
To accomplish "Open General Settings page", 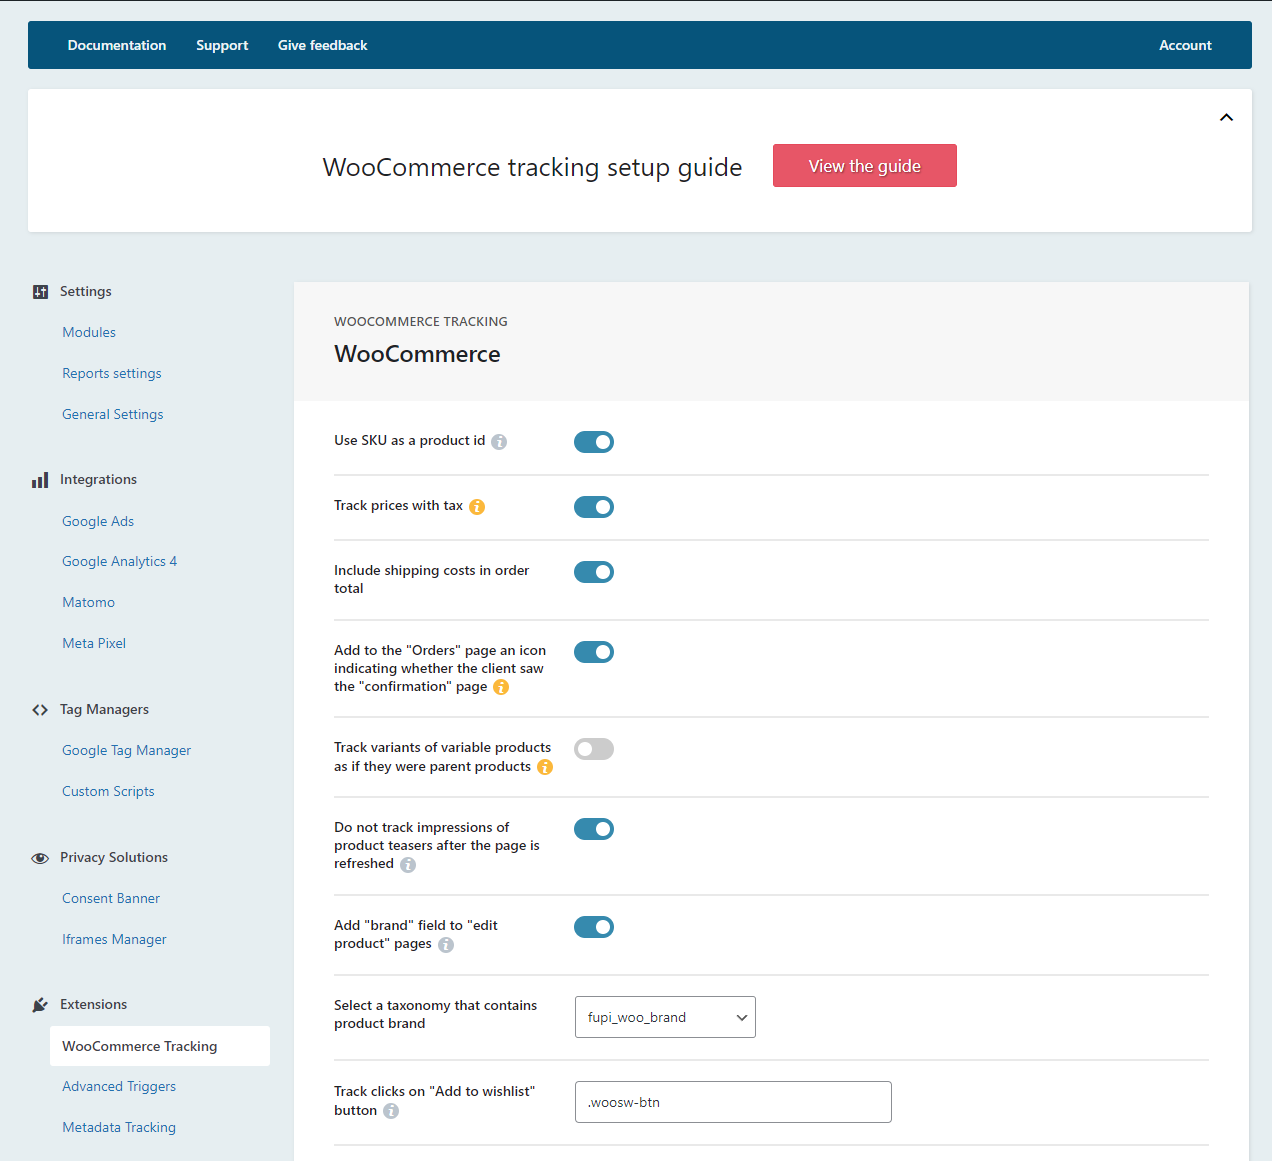I will pos(113,414).
